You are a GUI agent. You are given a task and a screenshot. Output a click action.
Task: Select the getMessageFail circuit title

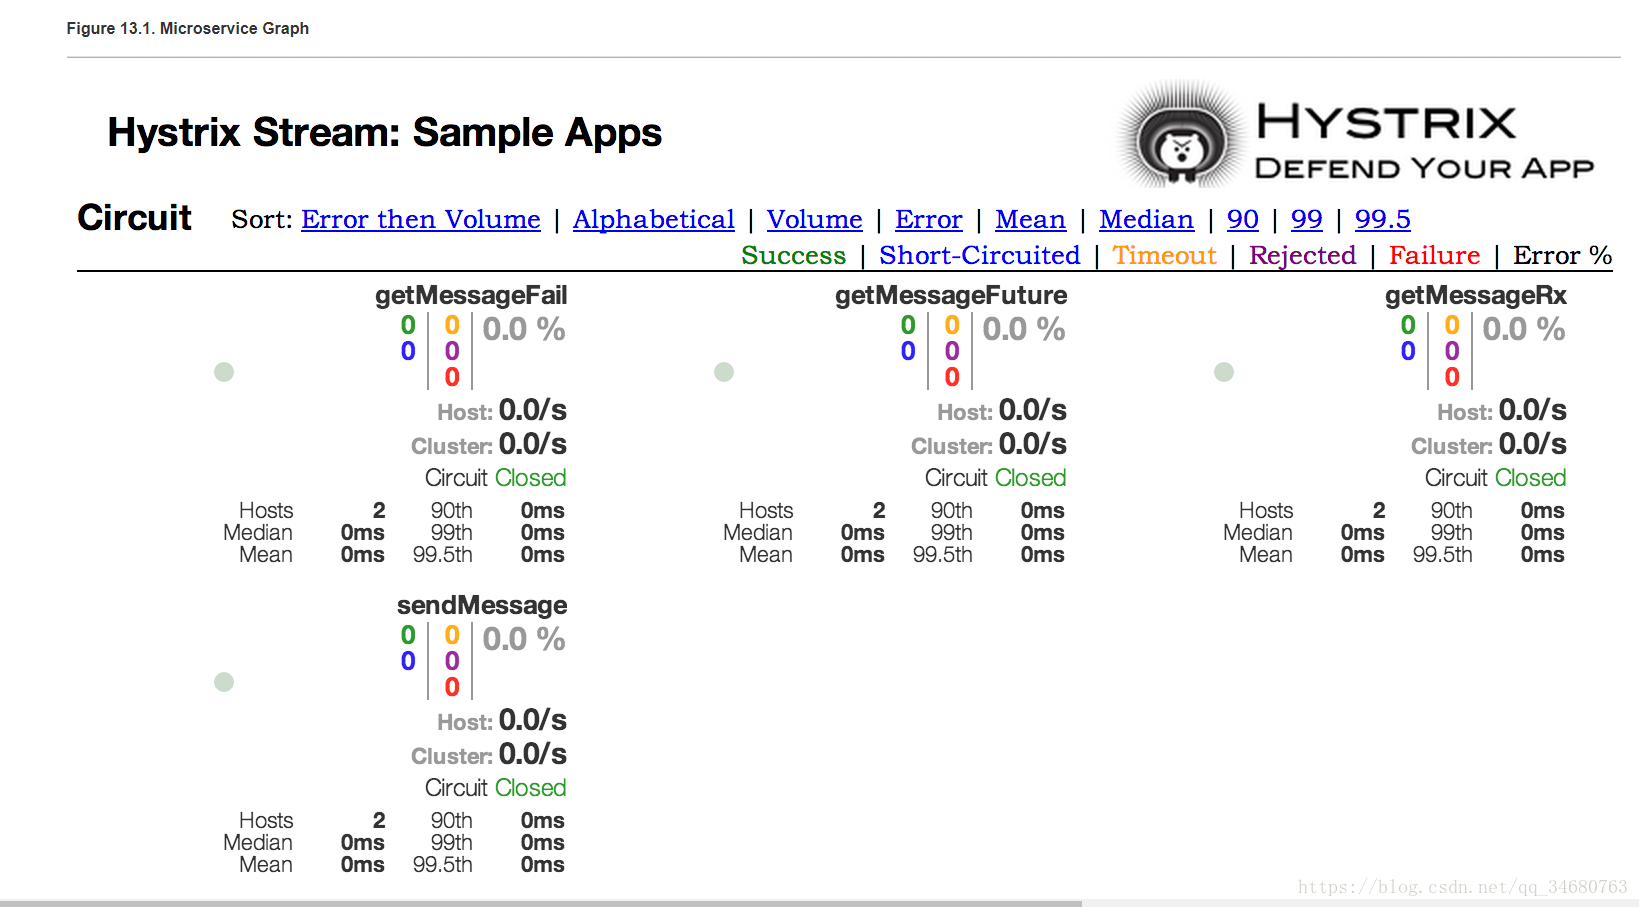tap(471, 295)
